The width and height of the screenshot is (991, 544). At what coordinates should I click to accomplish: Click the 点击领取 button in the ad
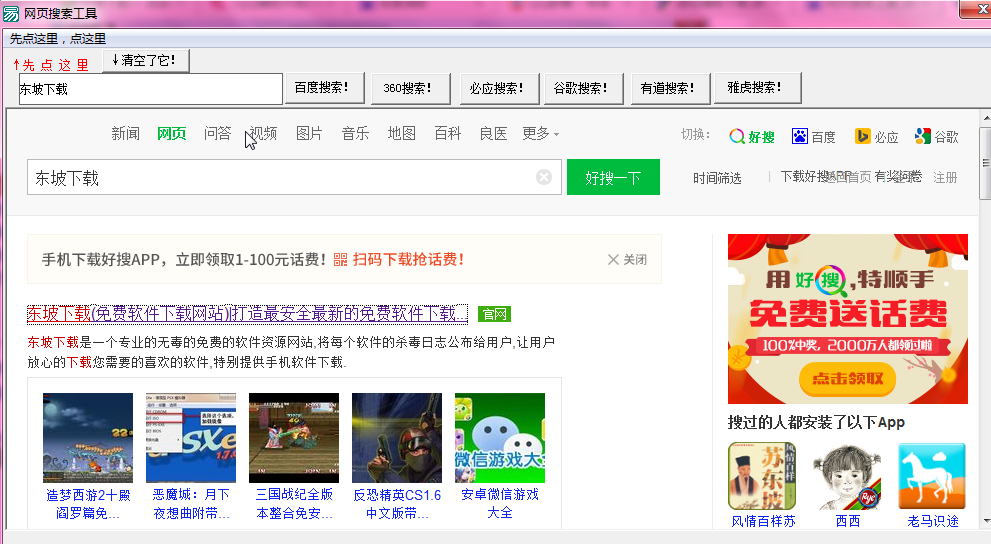click(x=848, y=378)
